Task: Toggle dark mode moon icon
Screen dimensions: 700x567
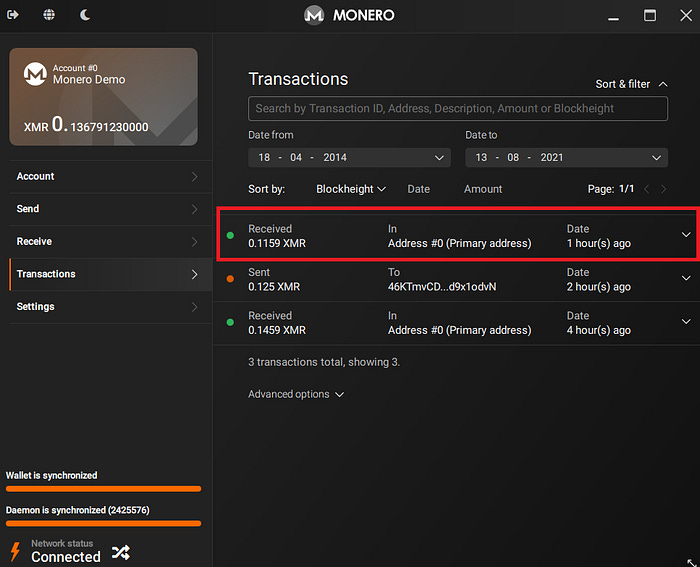Action: (85, 15)
